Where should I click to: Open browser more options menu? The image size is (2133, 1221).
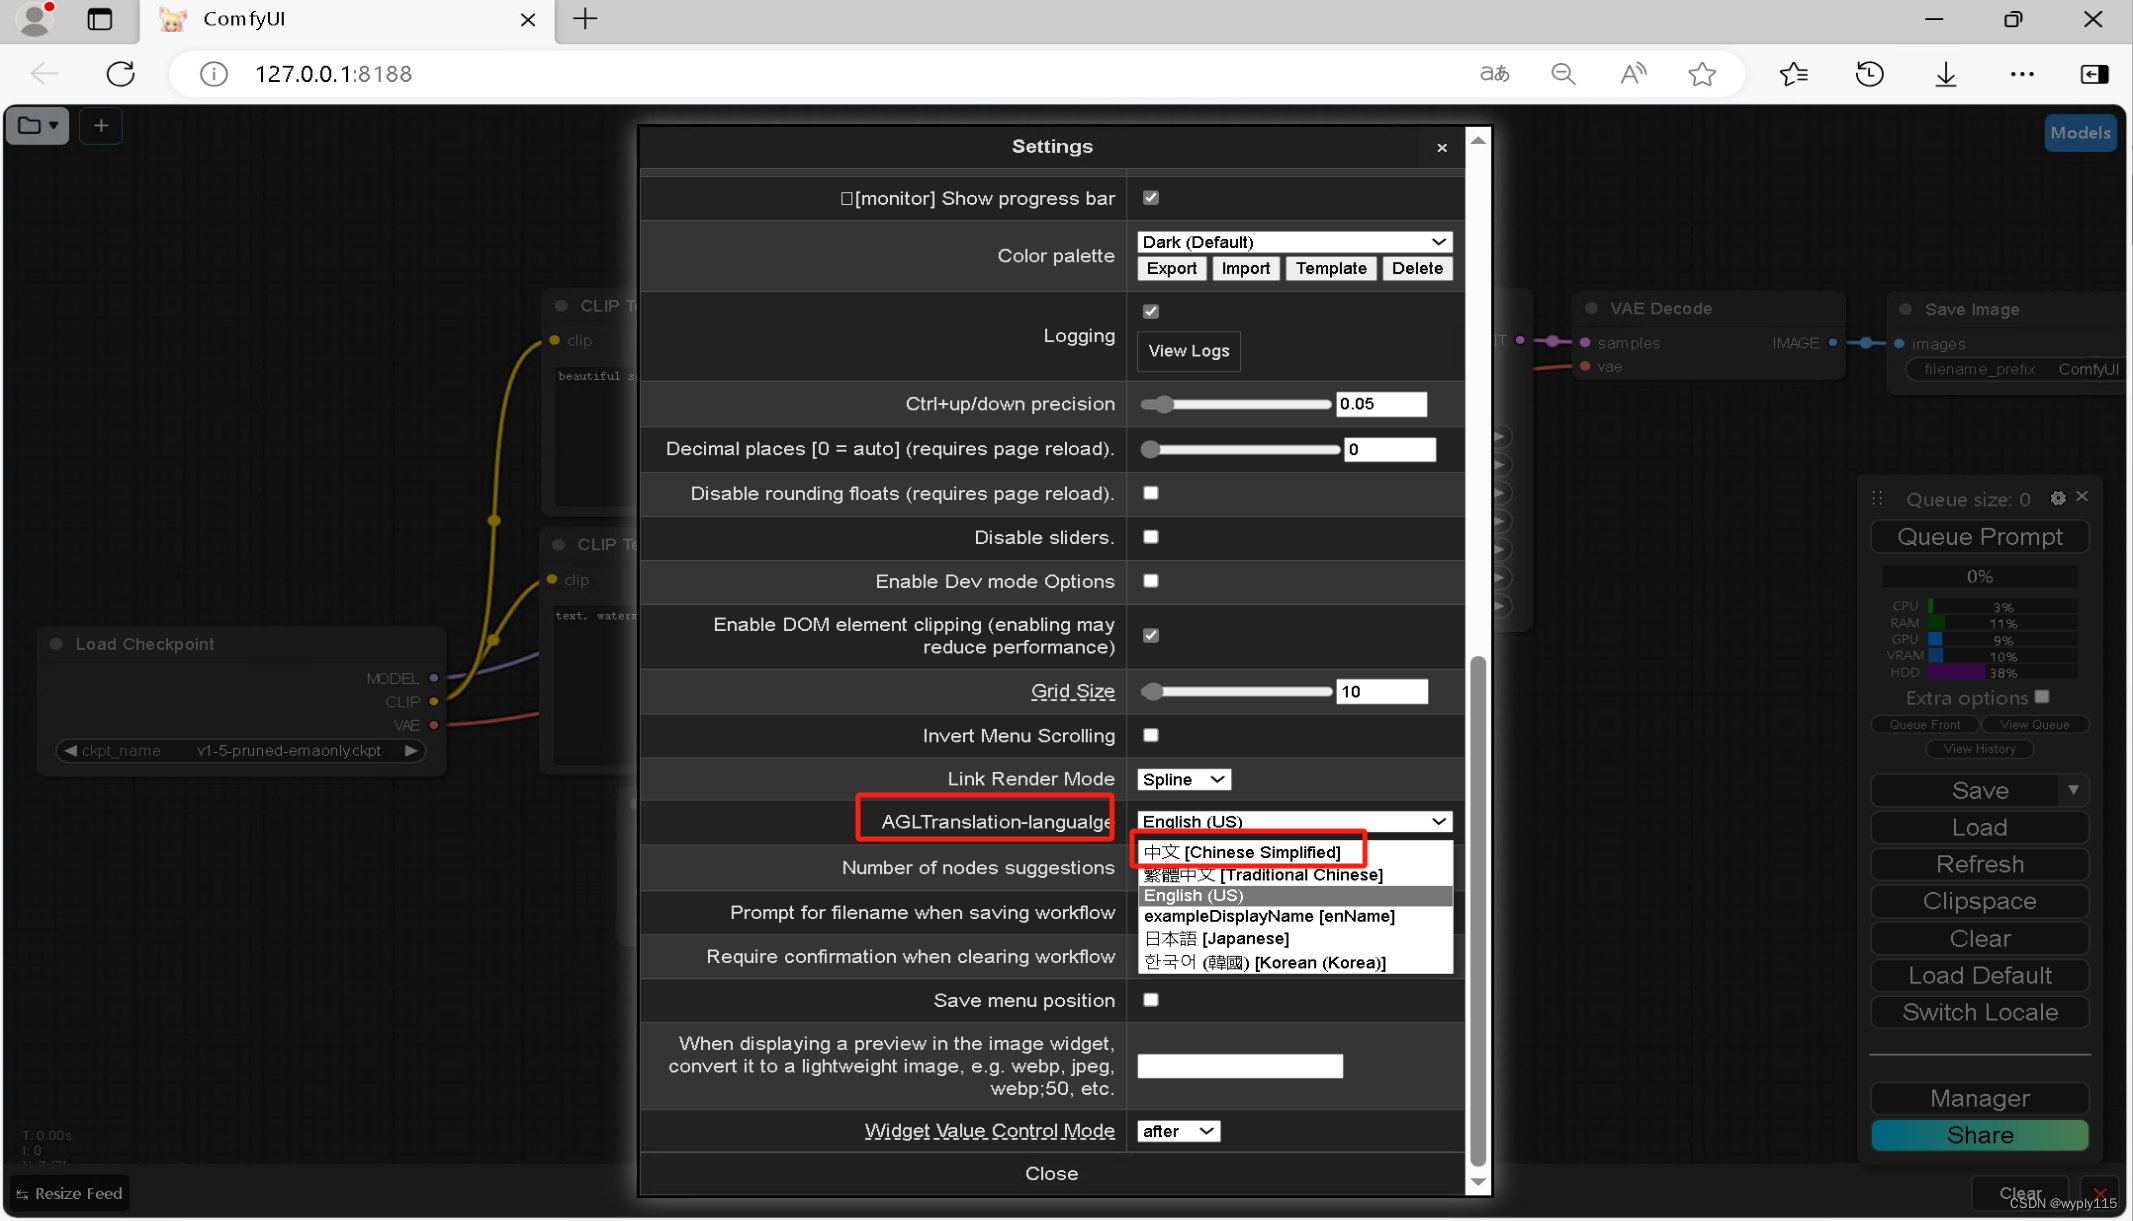point(2021,74)
